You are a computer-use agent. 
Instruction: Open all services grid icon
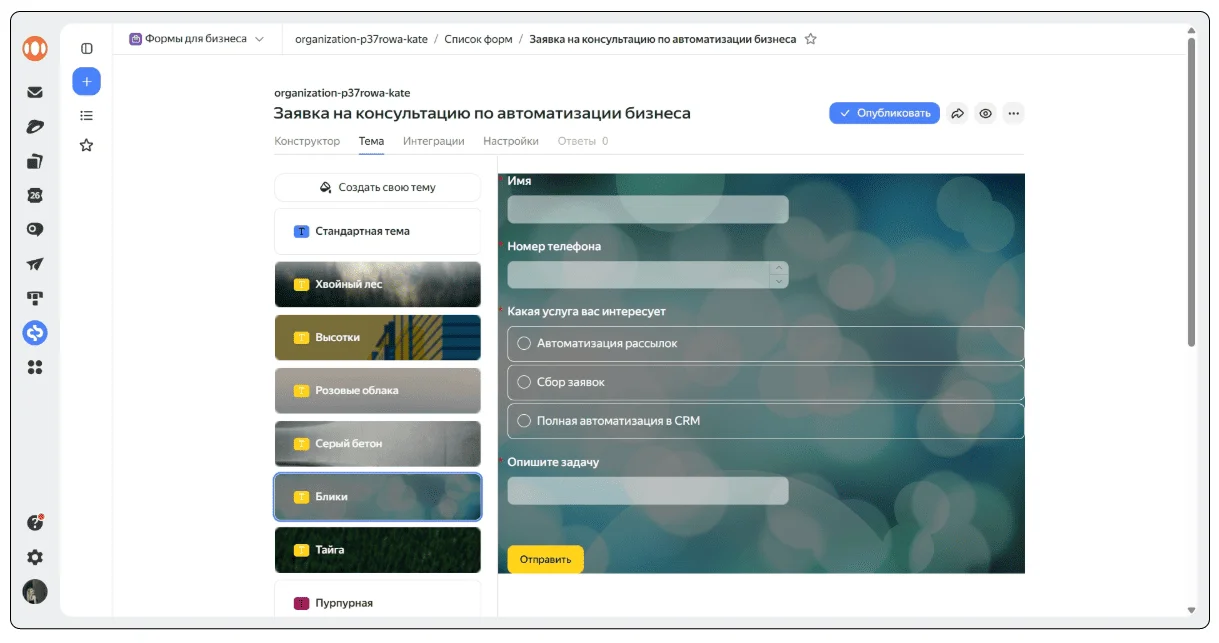point(35,367)
